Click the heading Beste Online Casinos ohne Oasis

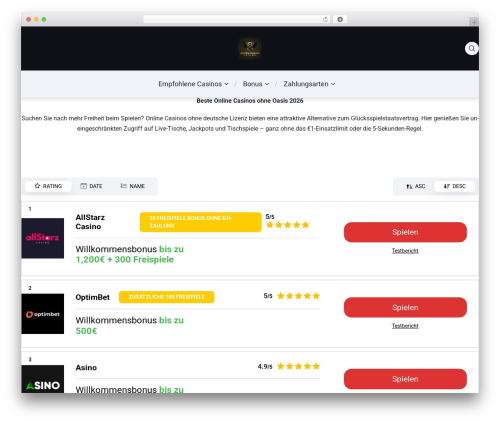click(x=250, y=101)
